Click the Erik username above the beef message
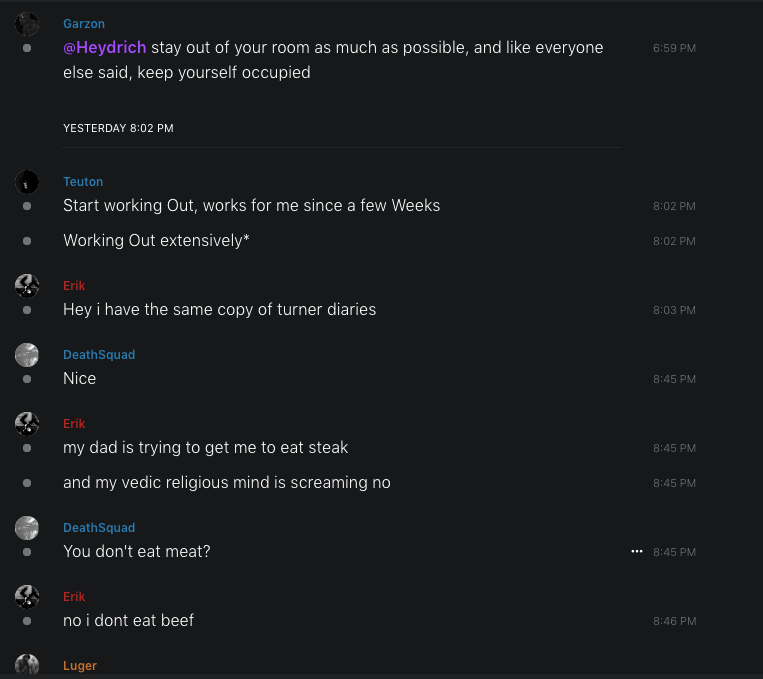 74,597
